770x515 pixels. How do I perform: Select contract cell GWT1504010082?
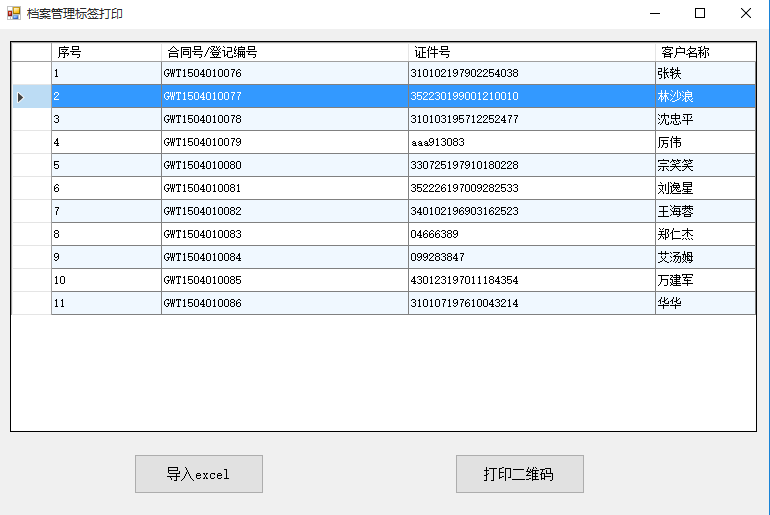click(x=285, y=212)
